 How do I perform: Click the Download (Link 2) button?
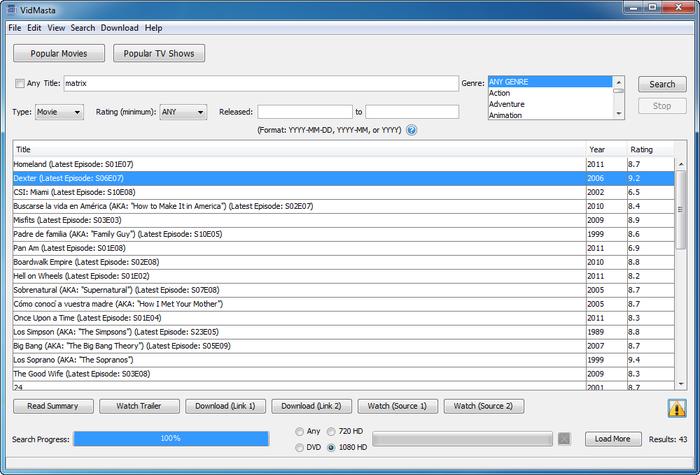(x=312, y=406)
